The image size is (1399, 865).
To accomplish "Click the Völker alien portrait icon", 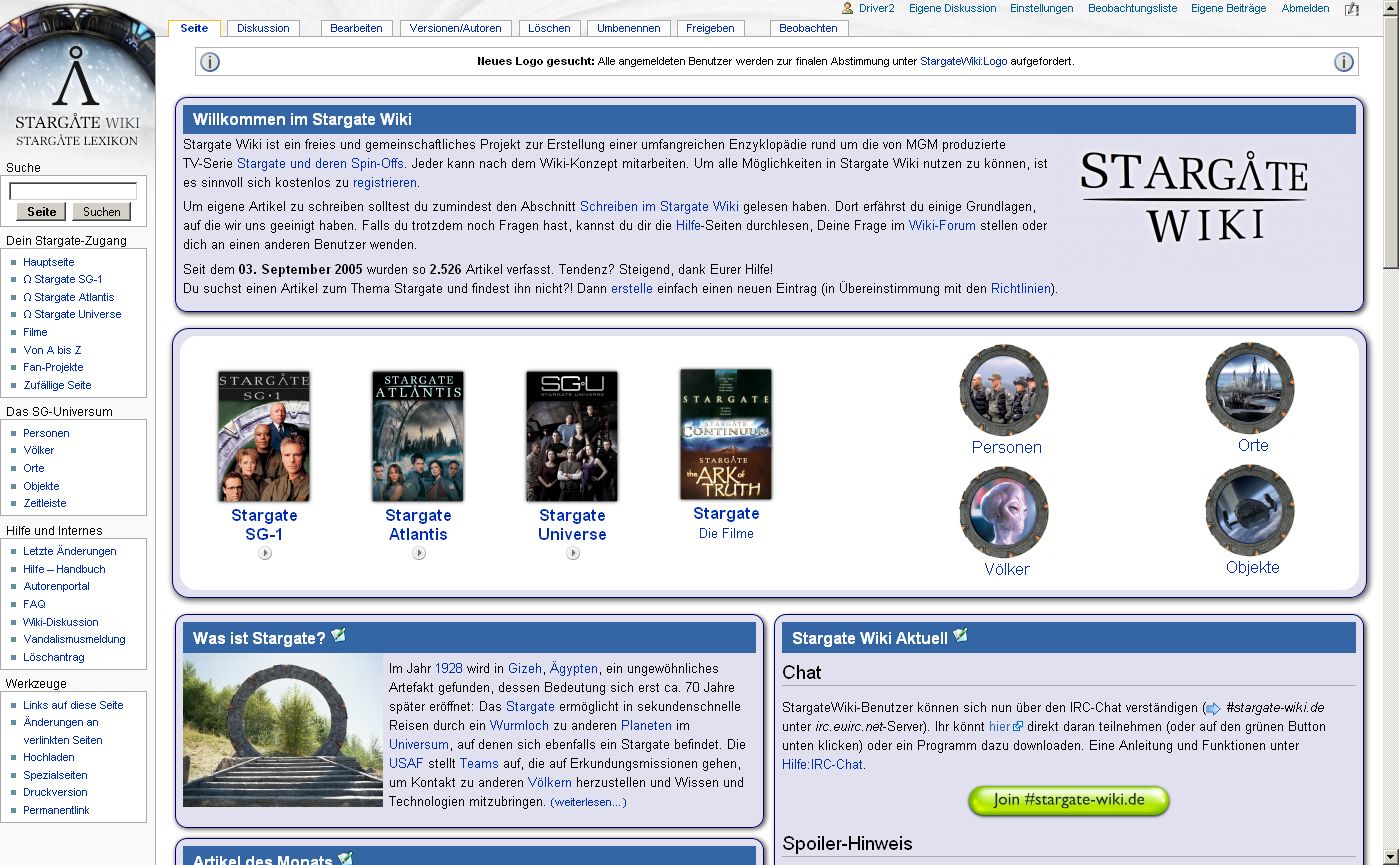I will [1004, 512].
